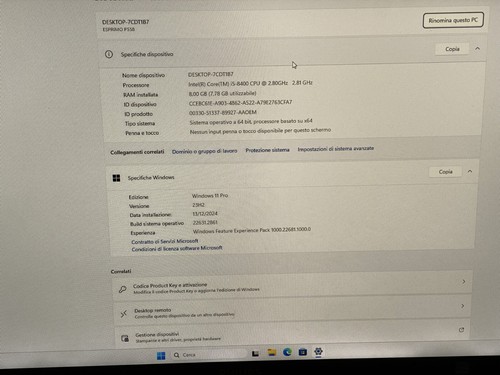
Task: Open Contratto di Servizi Microsoft link
Action: [x=165, y=241]
